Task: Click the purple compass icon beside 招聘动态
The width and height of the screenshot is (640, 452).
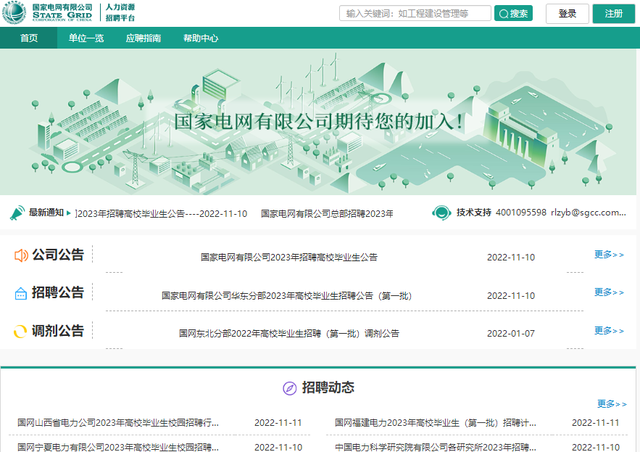Action: pyautogui.click(x=290, y=388)
